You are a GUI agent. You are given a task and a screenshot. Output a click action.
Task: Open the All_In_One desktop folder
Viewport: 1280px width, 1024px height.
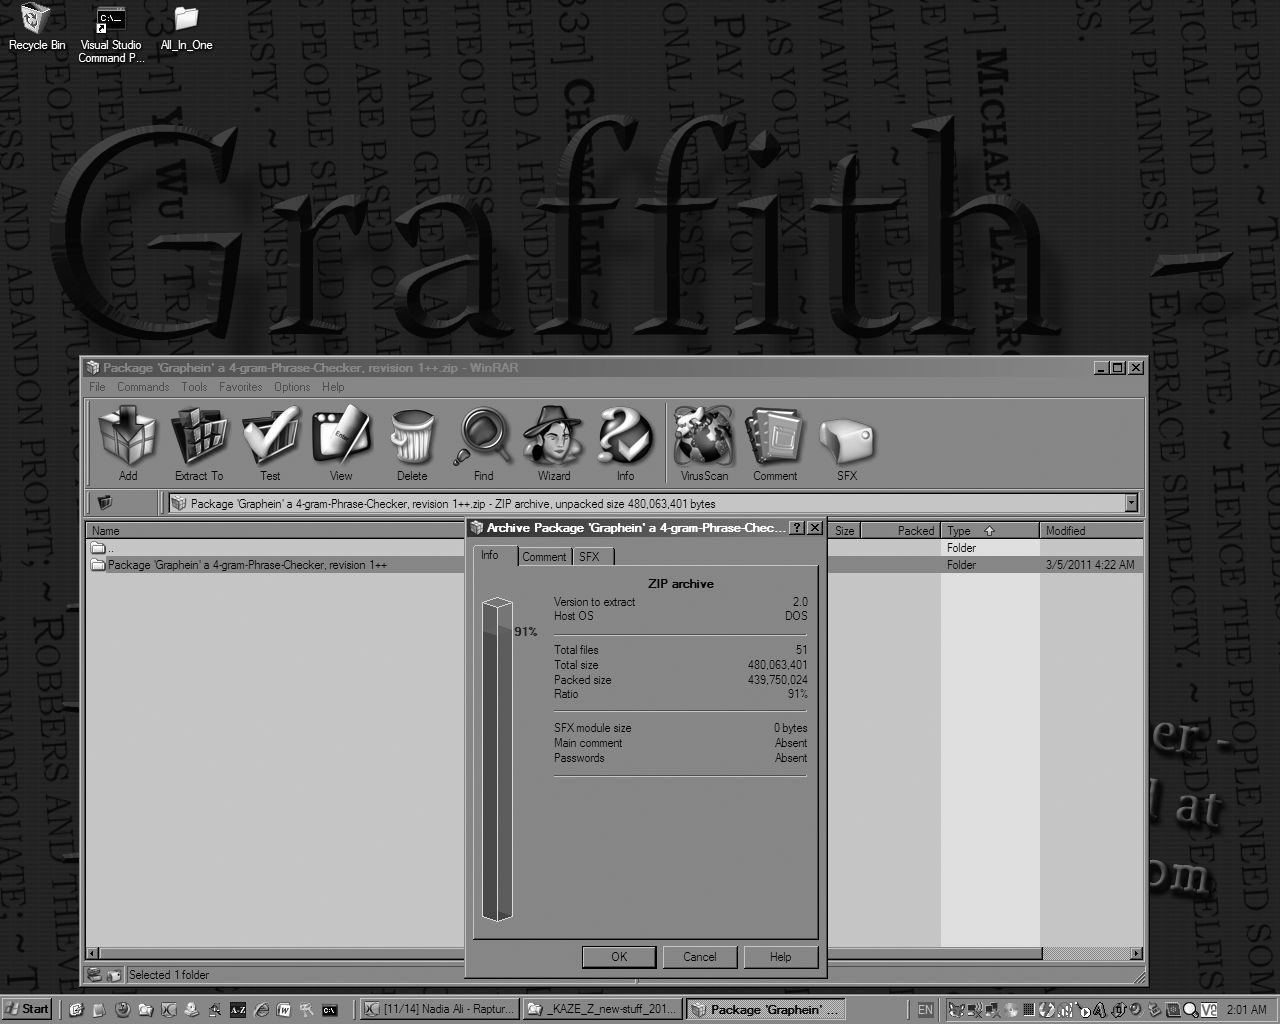pyautogui.click(x=186, y=28)
